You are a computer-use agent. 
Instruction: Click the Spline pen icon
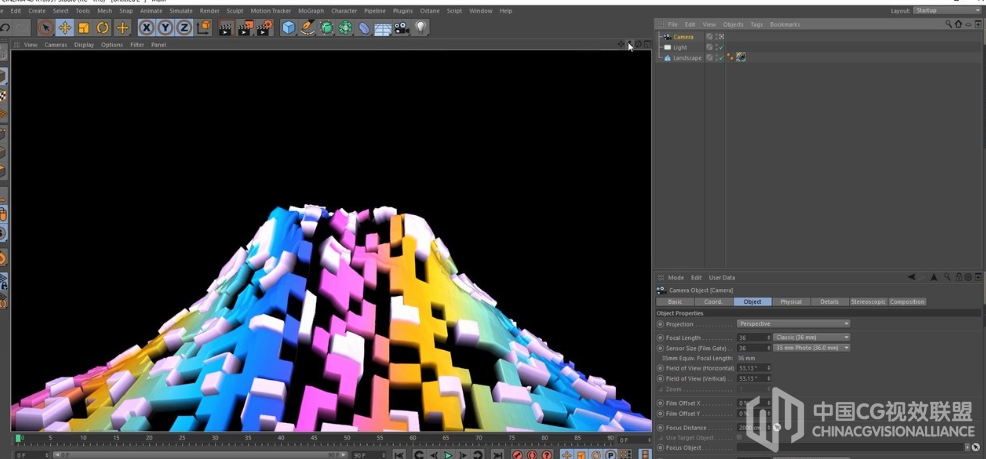pyautogui.click(x=307, y=28)
